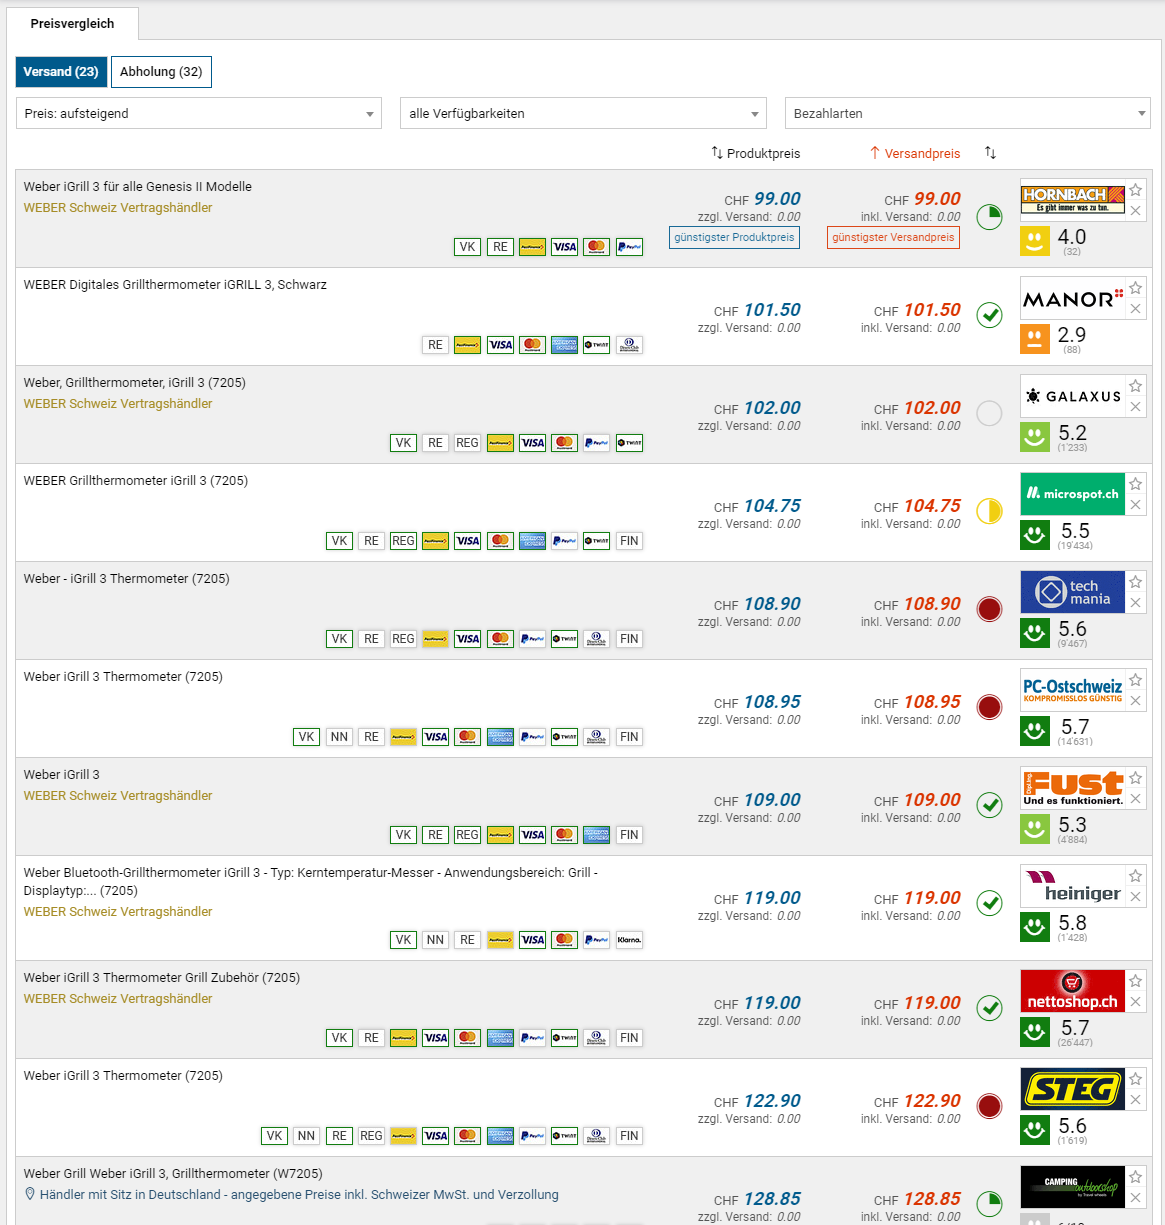This screenshot has height=1225, width=1165.
Task: Open the Weber iGrill 3 Genesis II offer link
Action: [x=138, y=187]
